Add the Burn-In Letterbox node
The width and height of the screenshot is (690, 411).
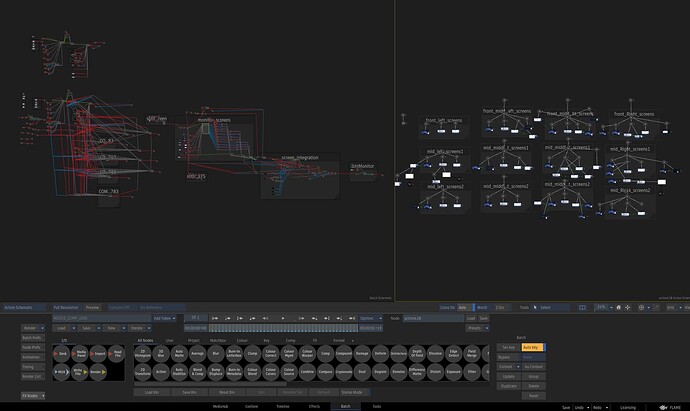(x=234, y=353)
